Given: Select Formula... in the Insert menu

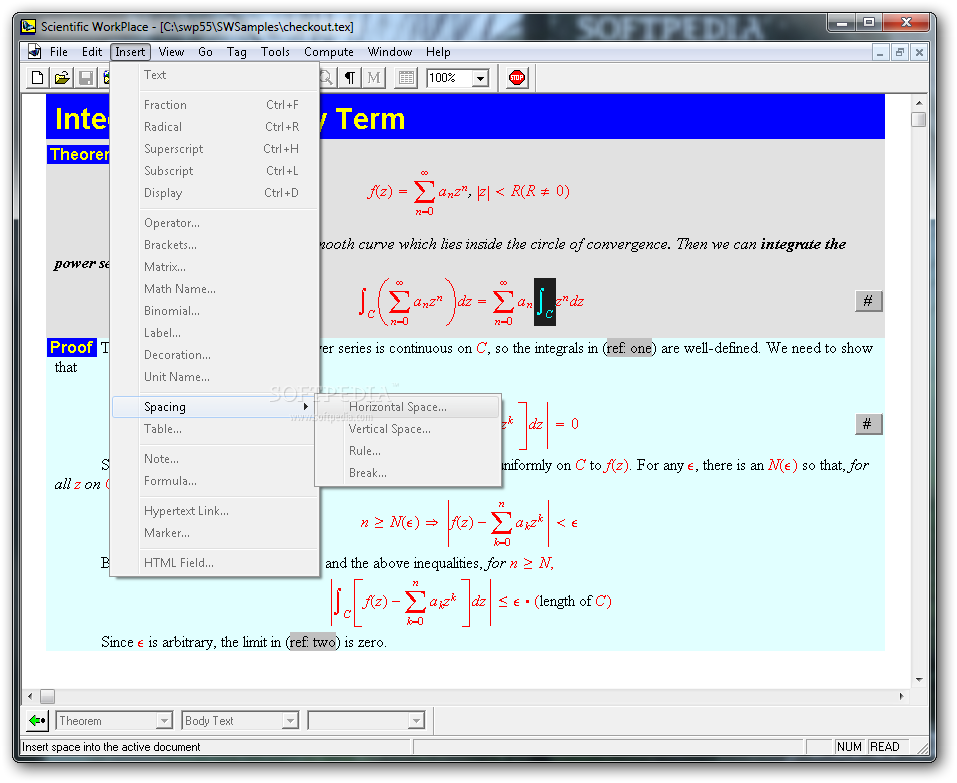Looking at the screenshot, I should (215, 481).
